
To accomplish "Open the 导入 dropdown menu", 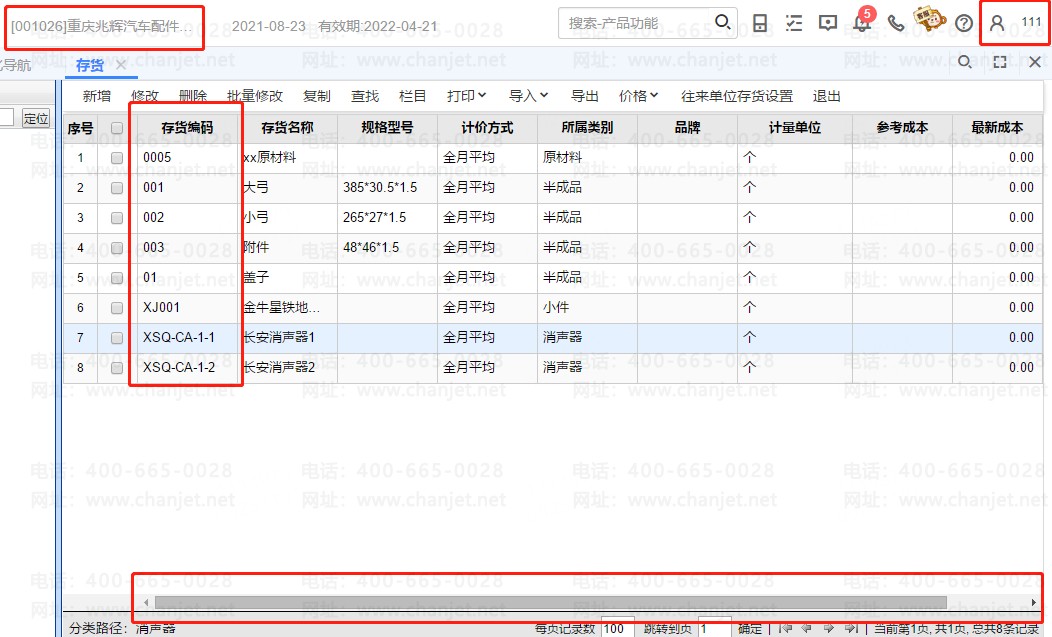I will click(528, 96).
